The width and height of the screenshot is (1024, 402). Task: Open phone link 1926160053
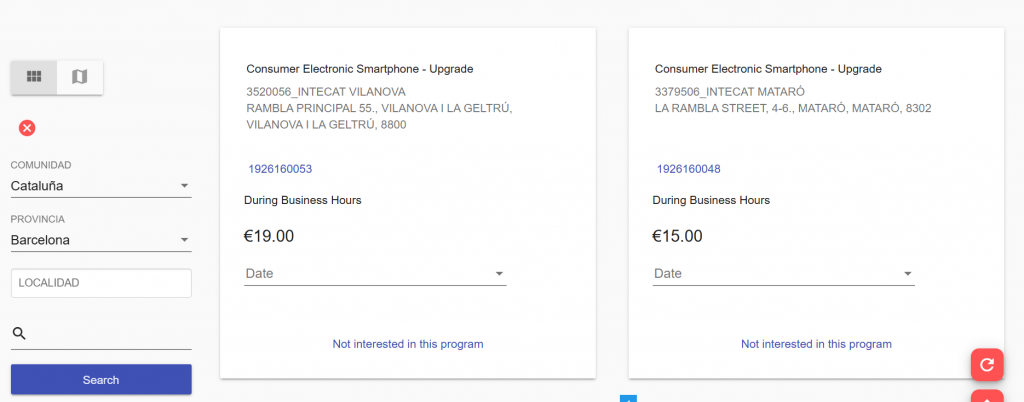(280, 169)
